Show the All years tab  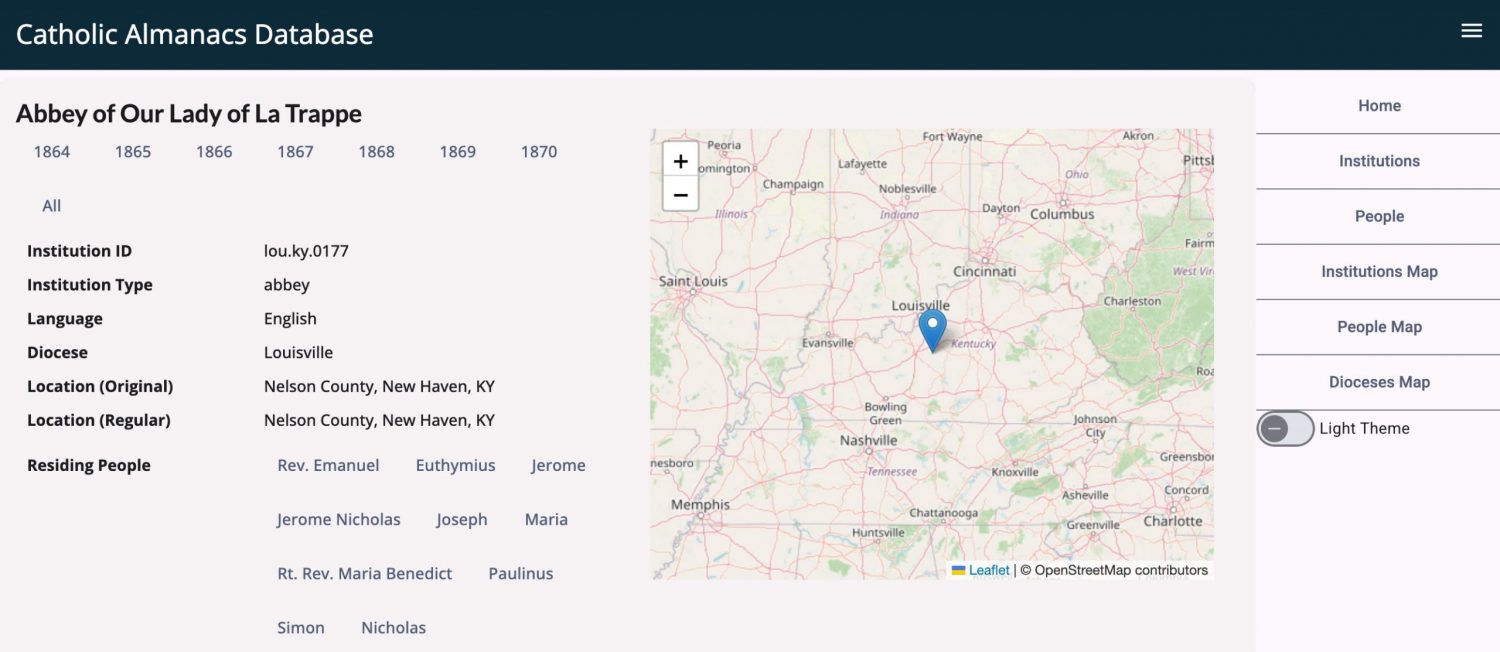tap(52, 206)
